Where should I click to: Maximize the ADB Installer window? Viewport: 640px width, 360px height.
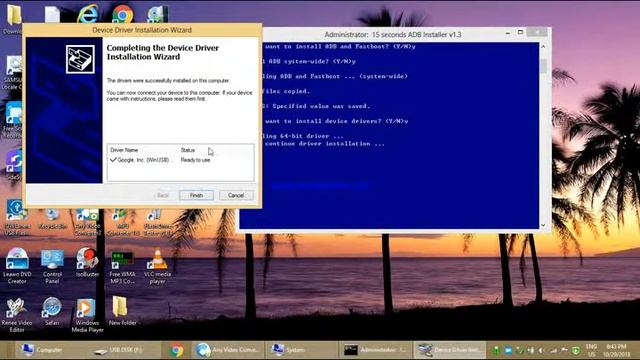point(520,32)
